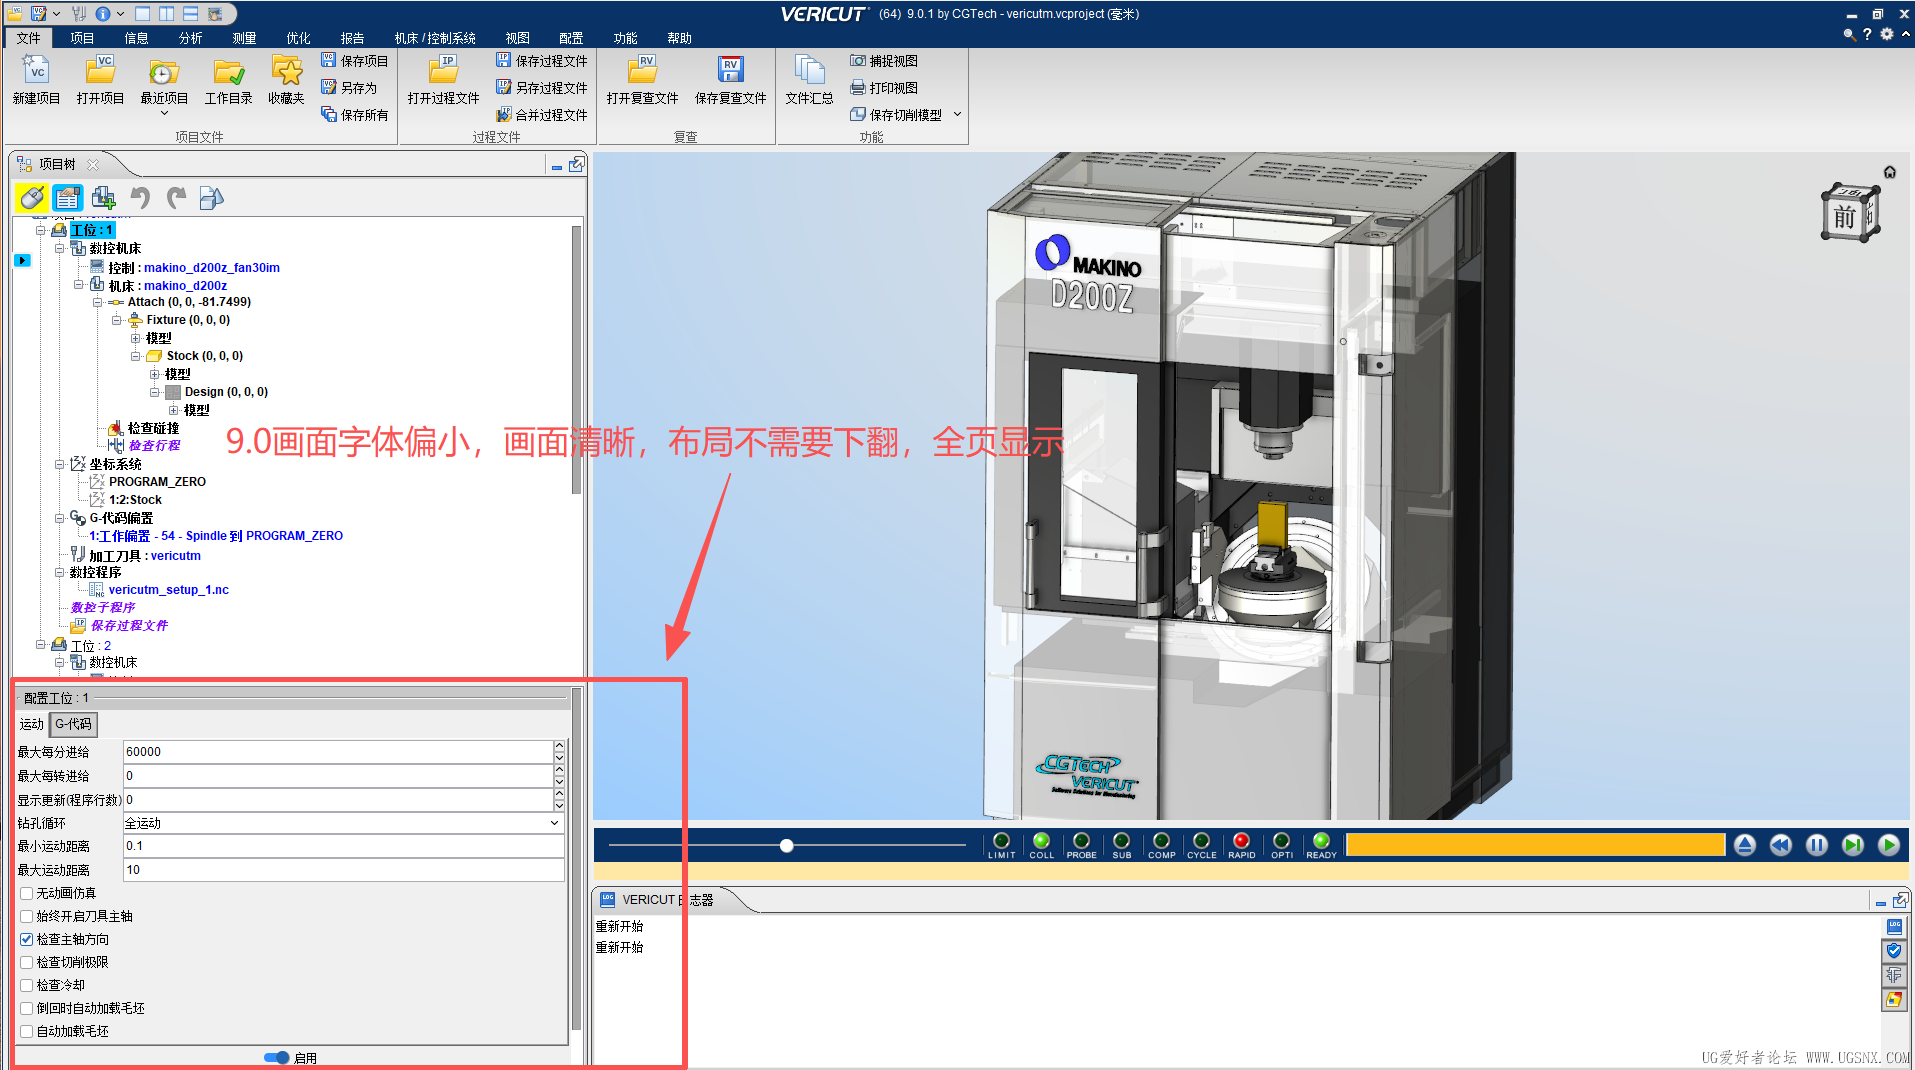Image resolution: width=1915 pixels, height=1070 pixels.
Task: Select the 运动 tab
Action: tap(32, 724)
